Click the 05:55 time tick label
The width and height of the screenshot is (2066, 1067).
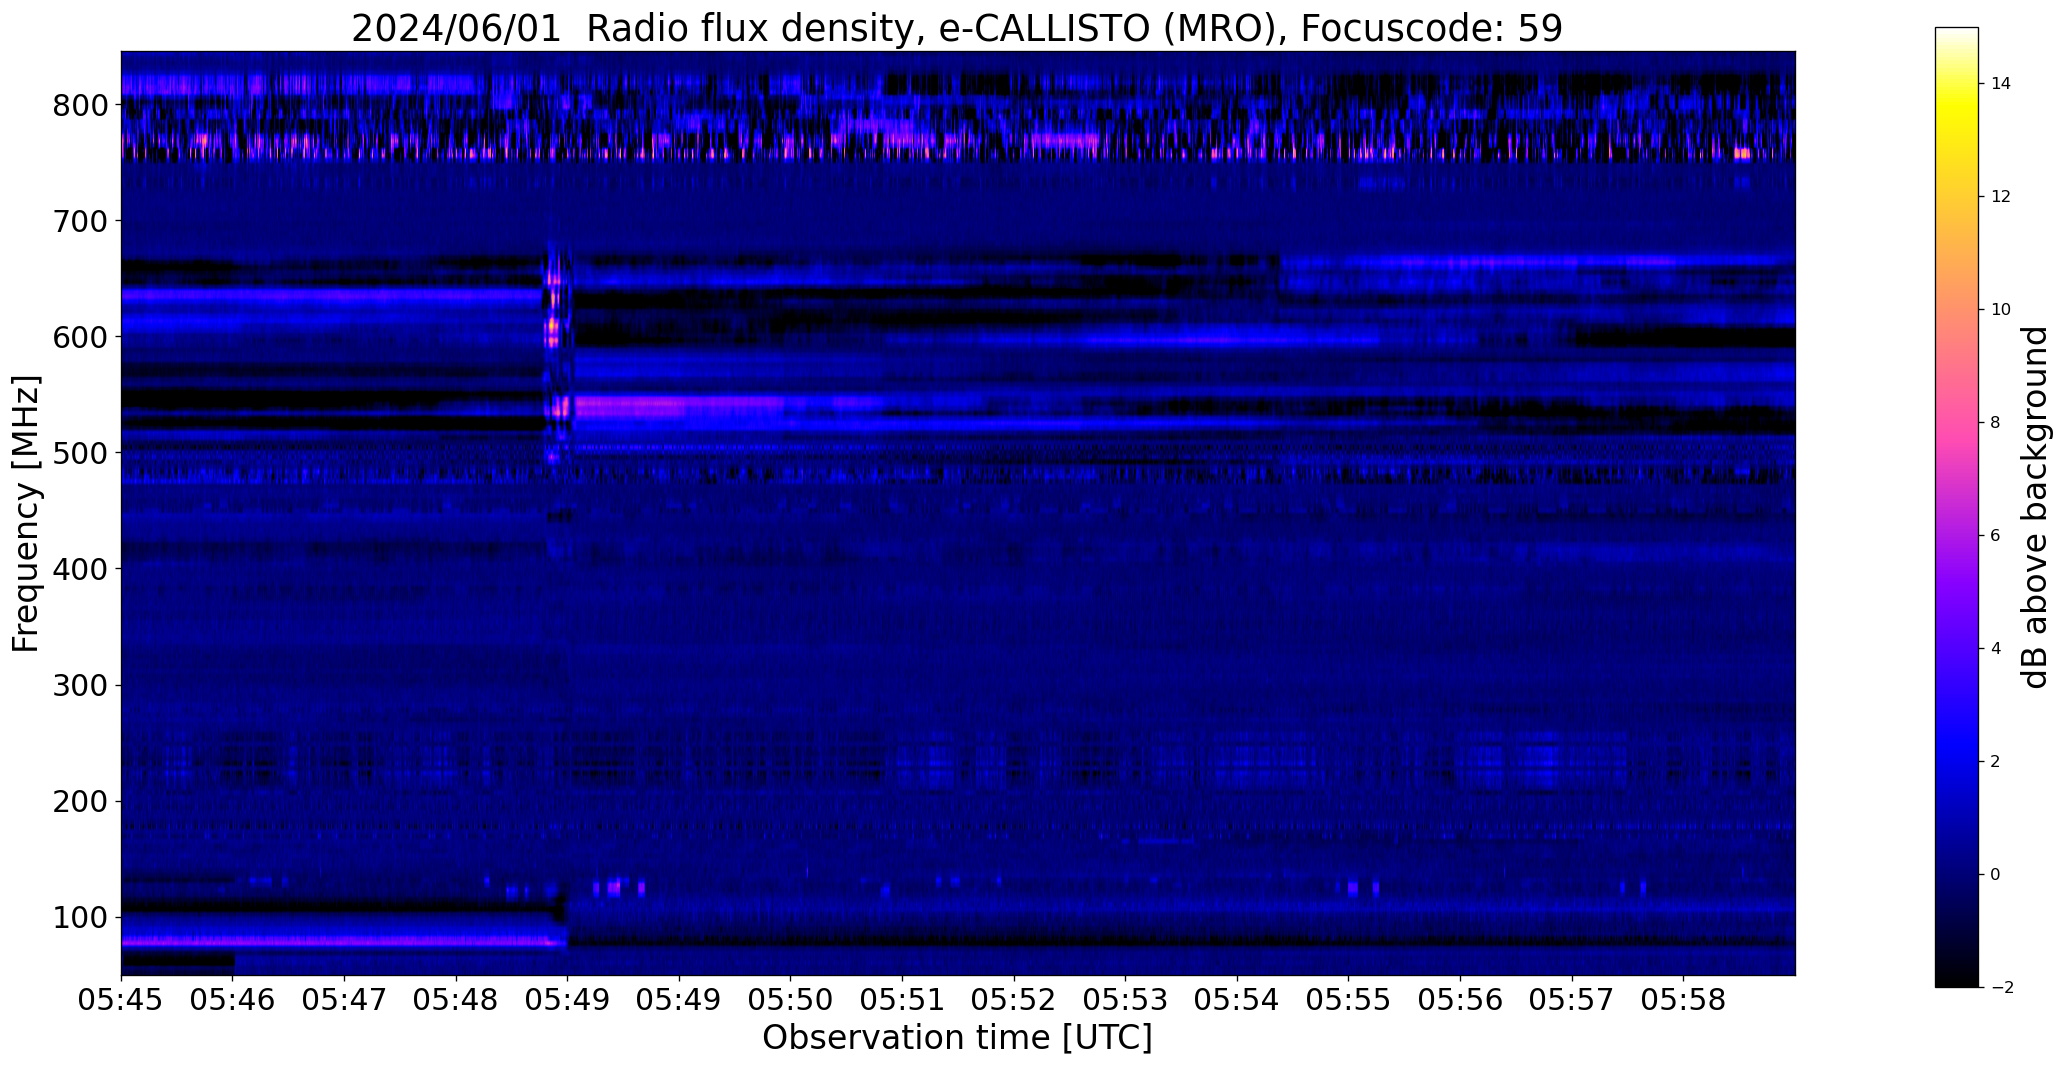tap(1349, 1001)
